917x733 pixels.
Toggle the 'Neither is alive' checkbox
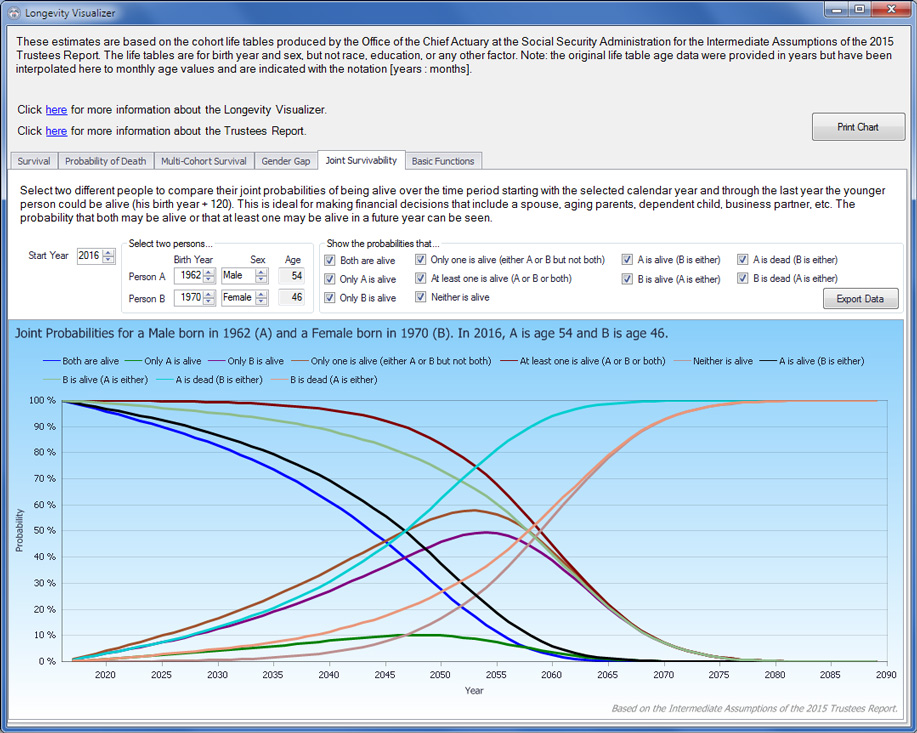(421, 298)
